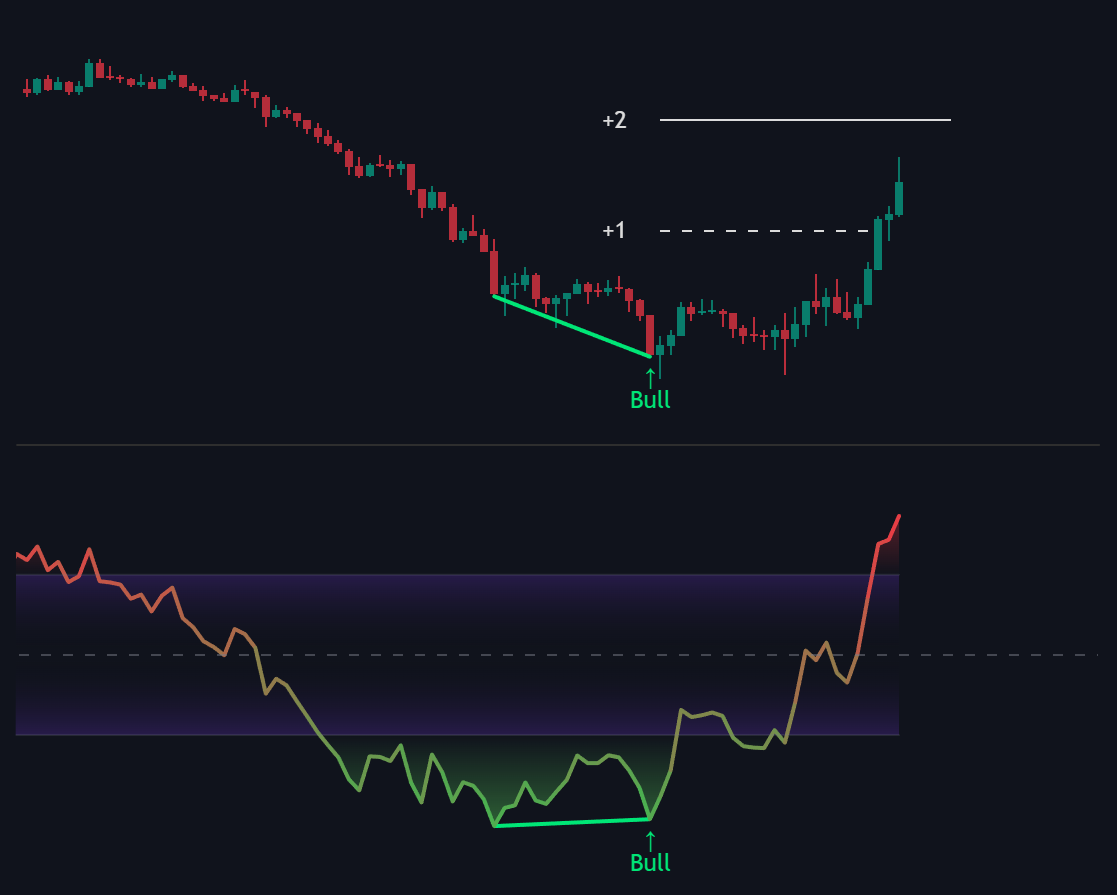Select the +2 target level label
The width and height of the screenshot is (1117, 895).
[x=614, y=120]
